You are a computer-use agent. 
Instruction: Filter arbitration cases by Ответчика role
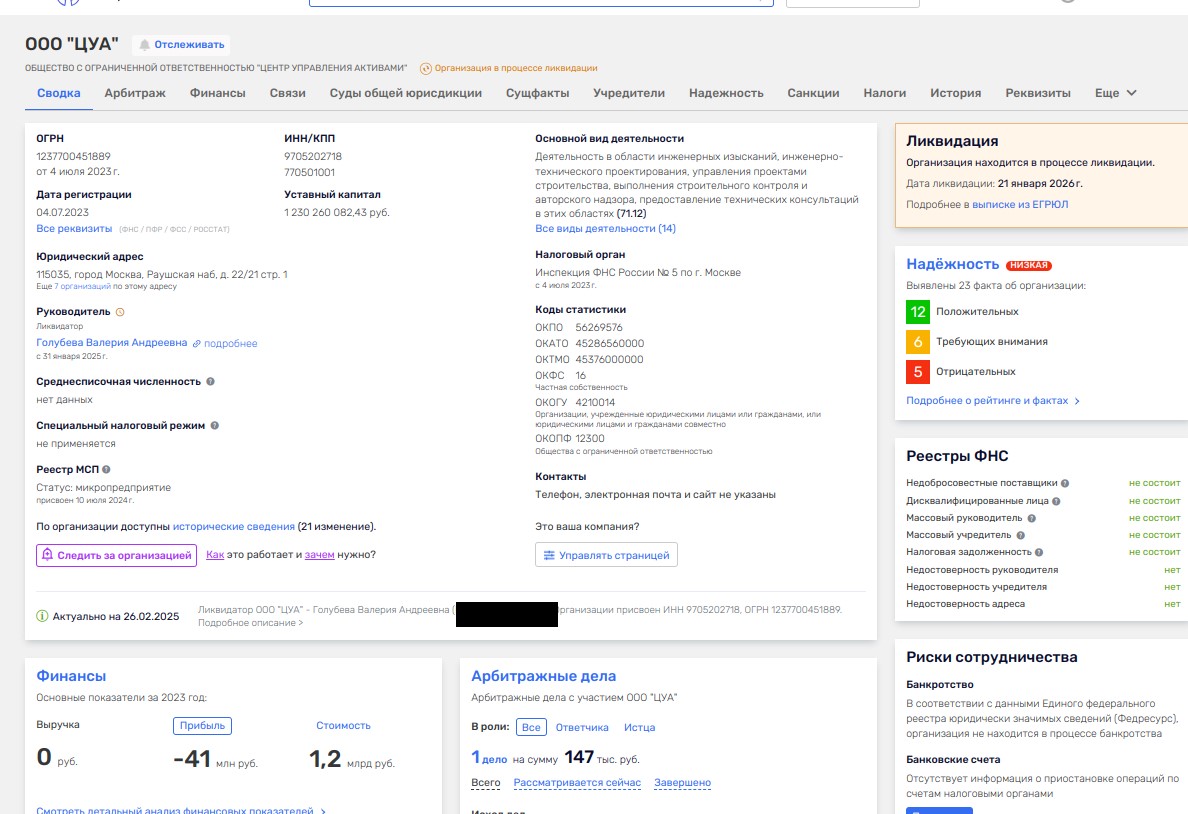point(582,728)
